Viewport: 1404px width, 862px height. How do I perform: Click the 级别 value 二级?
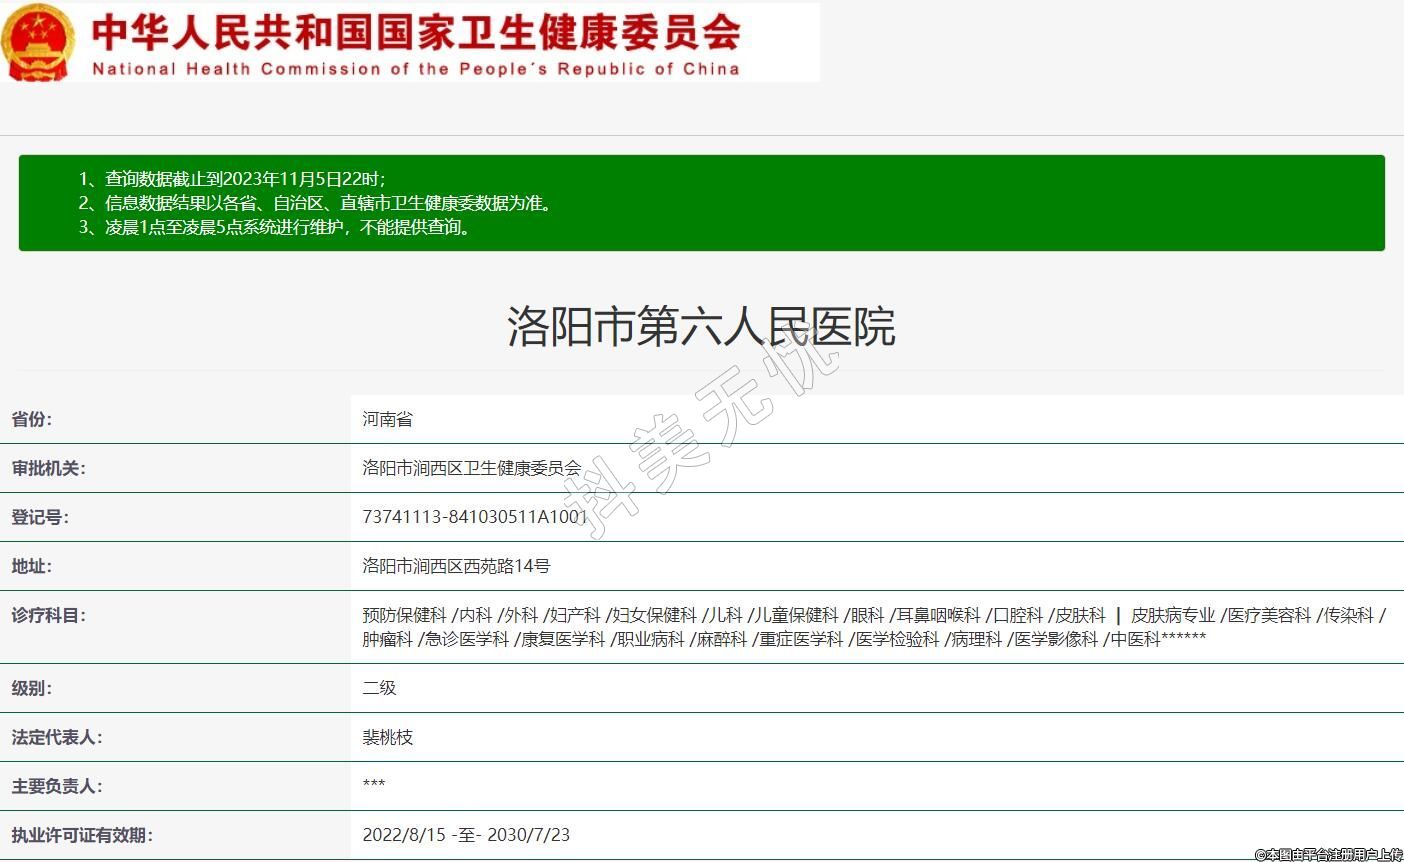pos(379,688)
